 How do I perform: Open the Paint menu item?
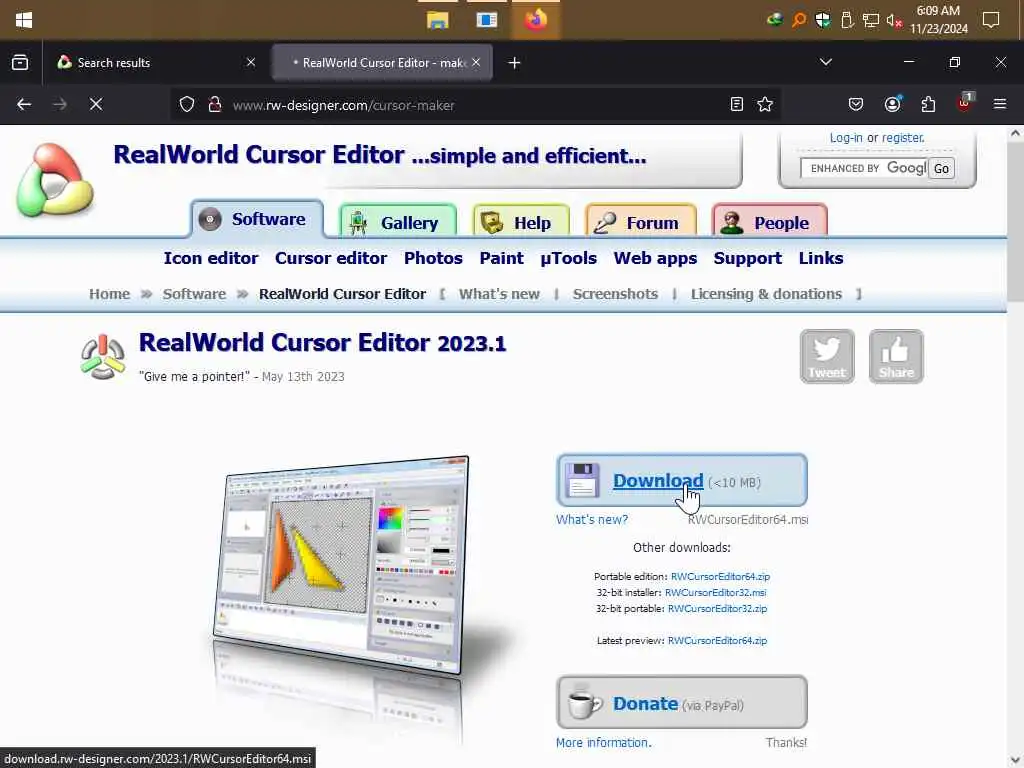[x=501, y=258]
